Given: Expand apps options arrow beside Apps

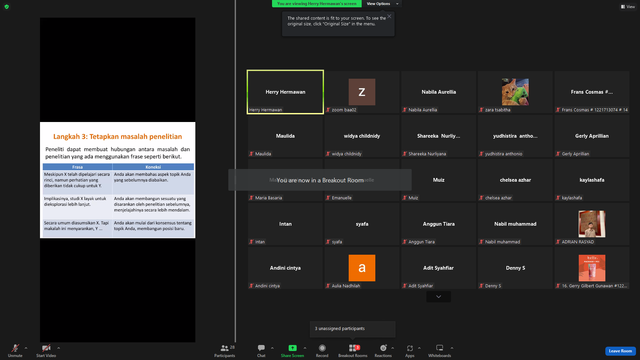Looking at the screenshot, I should [419, 348].
